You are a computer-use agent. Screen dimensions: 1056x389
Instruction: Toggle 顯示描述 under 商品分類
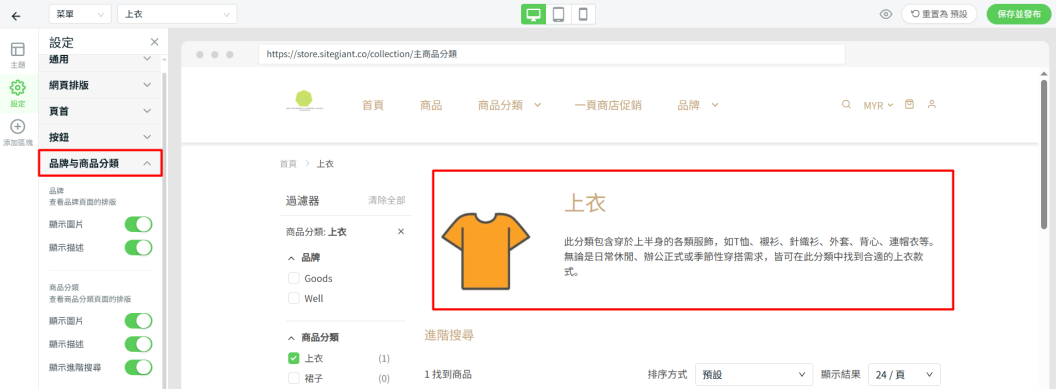tap(139, 344)
